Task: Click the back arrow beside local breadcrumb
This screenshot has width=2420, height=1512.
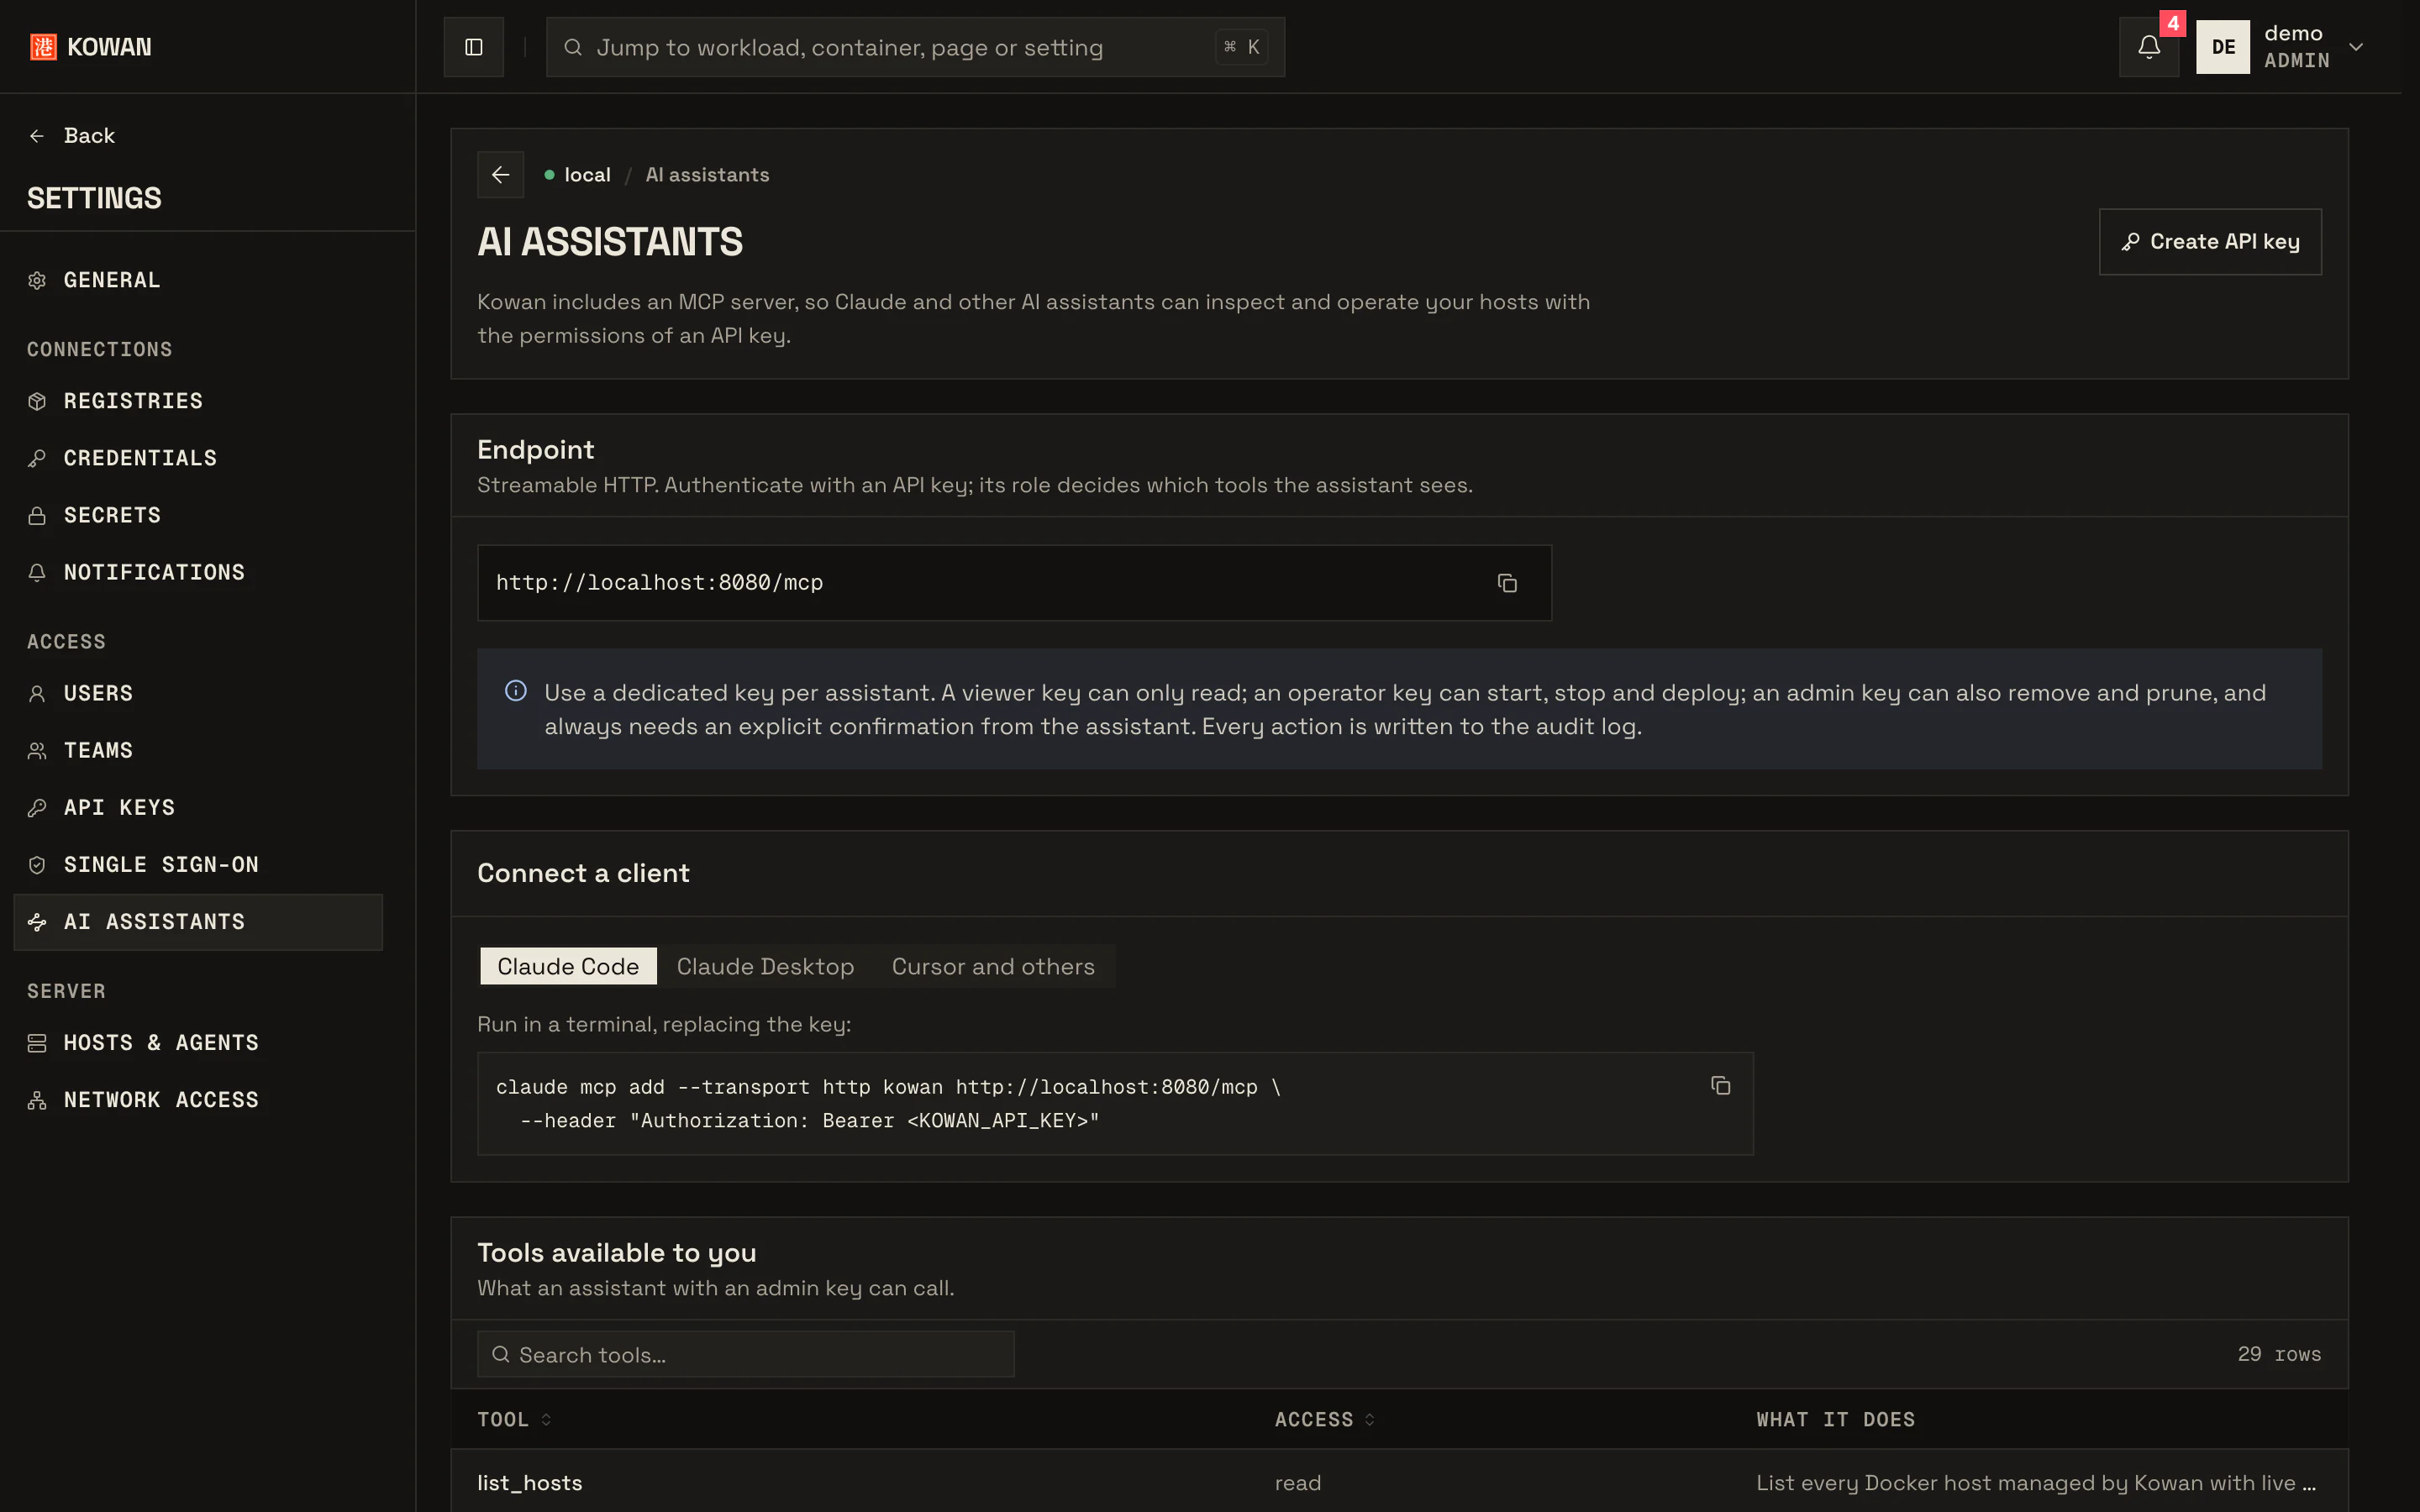Action: (500, 175)
